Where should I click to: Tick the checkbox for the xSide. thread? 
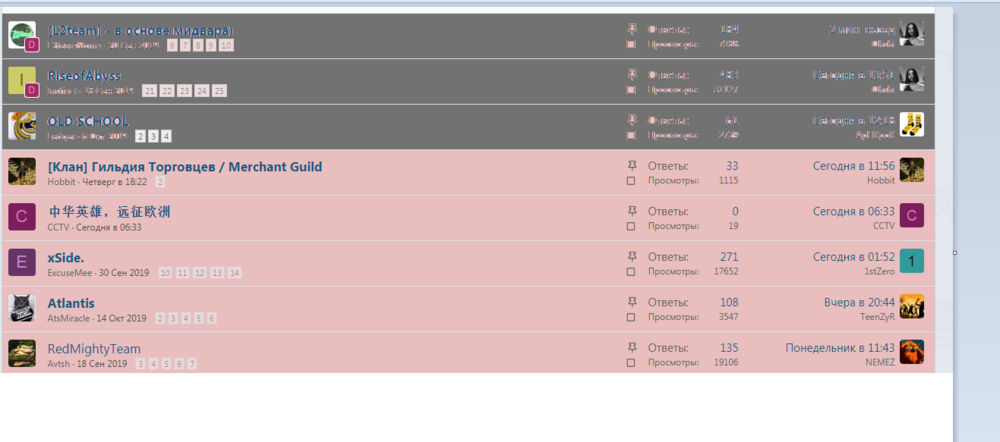(x=631, y=272)
